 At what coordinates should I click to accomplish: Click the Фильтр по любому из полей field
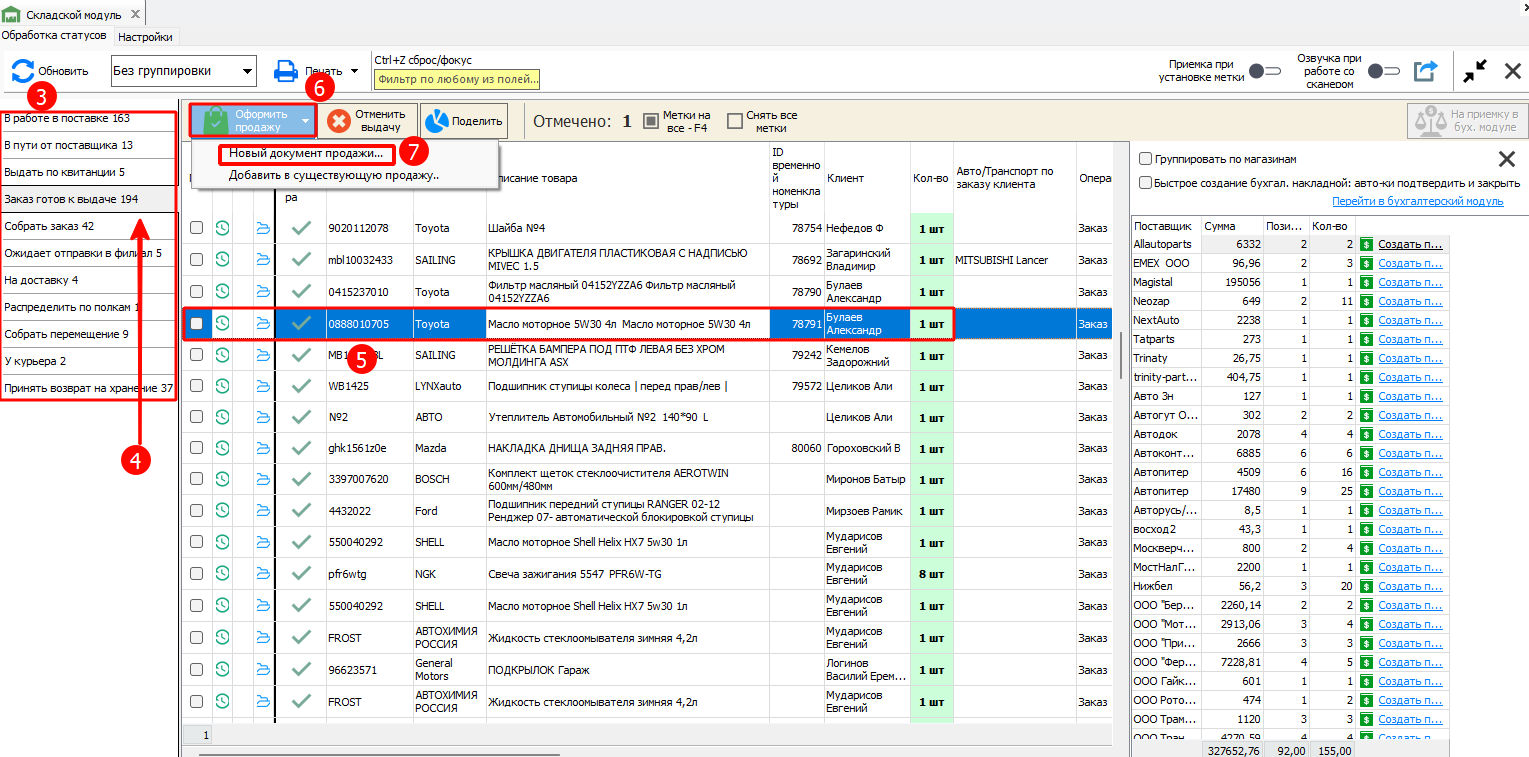click(x=457, y=79)
